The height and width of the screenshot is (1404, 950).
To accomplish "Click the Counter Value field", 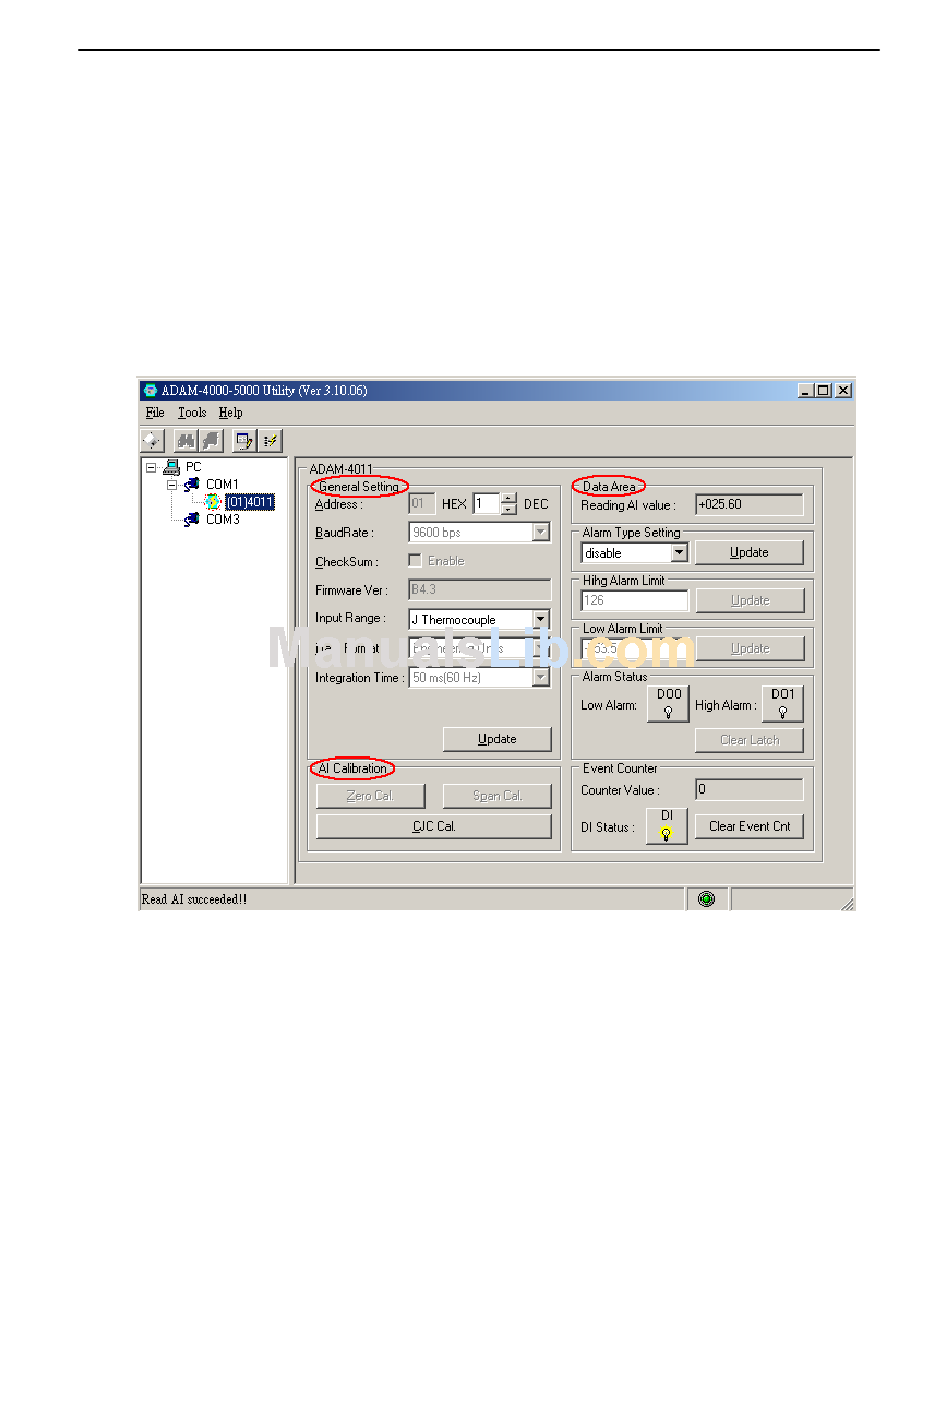I will 750,789.
